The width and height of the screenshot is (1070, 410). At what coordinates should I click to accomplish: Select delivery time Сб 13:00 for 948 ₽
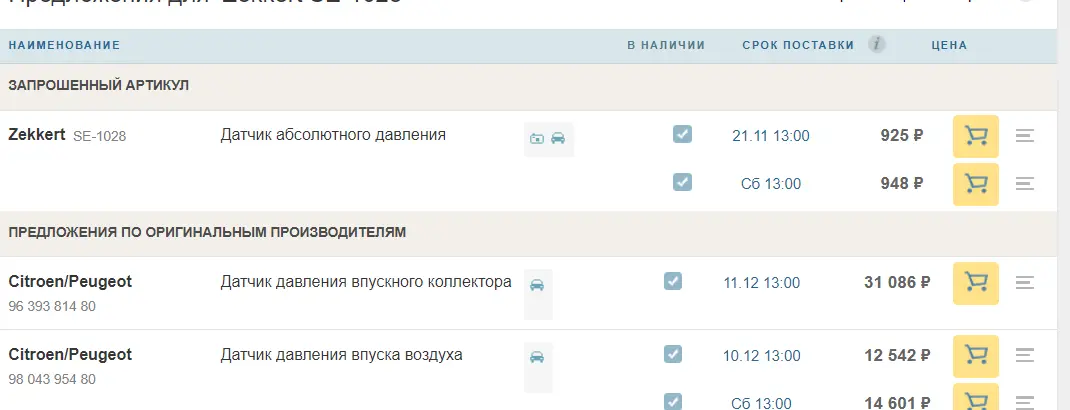pos(771,184)
